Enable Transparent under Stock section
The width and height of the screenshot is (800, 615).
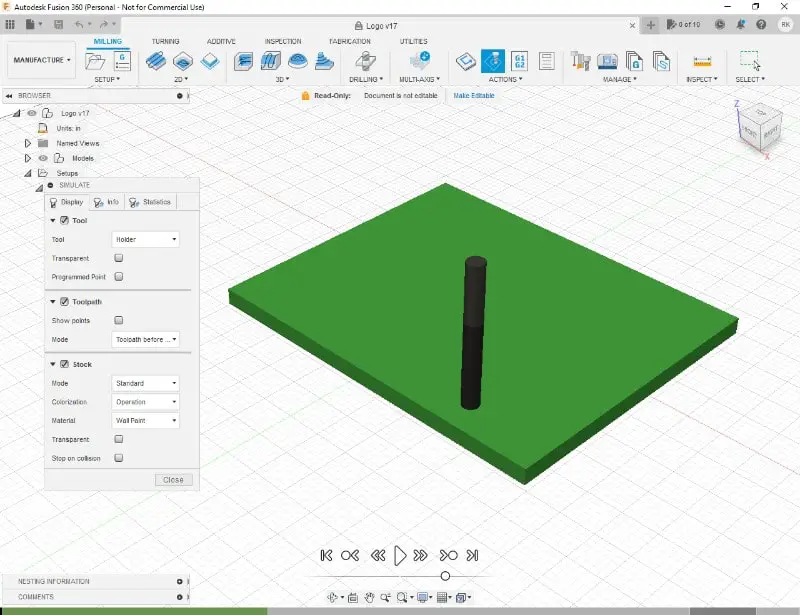119,439
